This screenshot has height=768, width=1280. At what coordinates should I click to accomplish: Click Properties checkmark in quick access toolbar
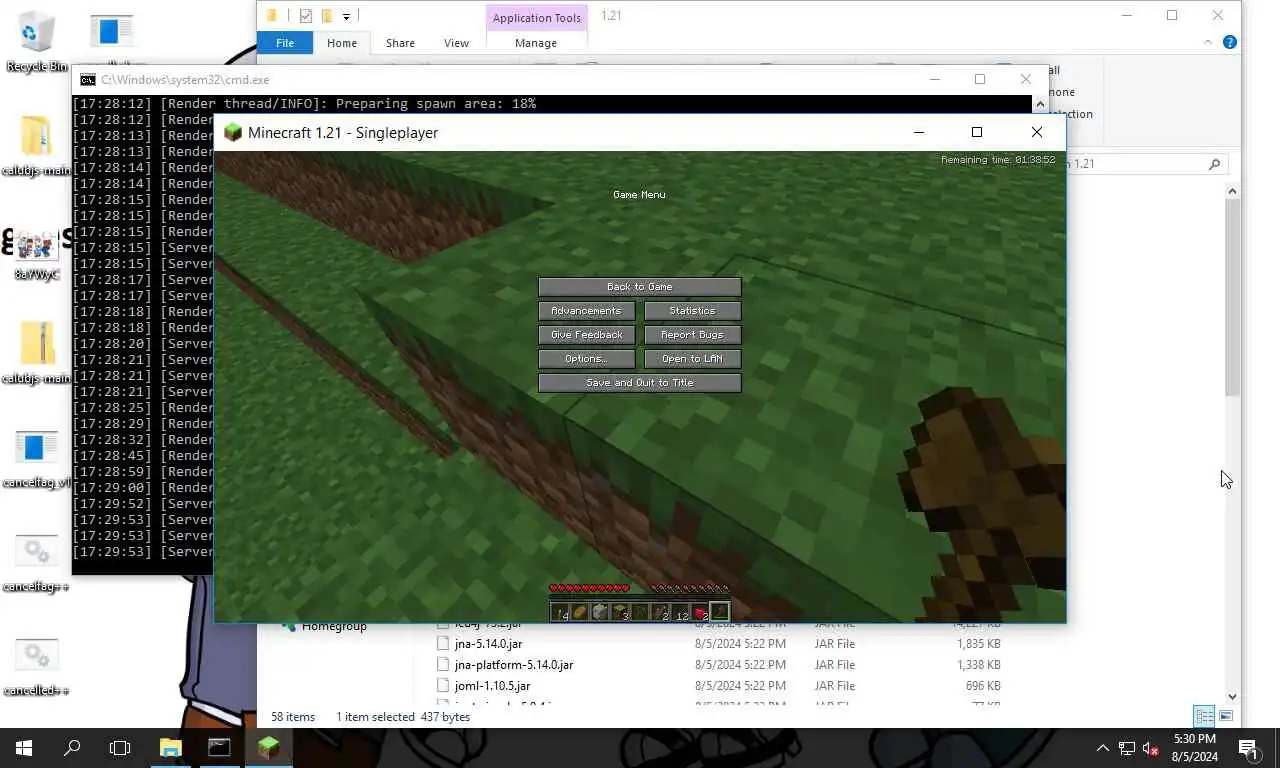coord(306,16)
